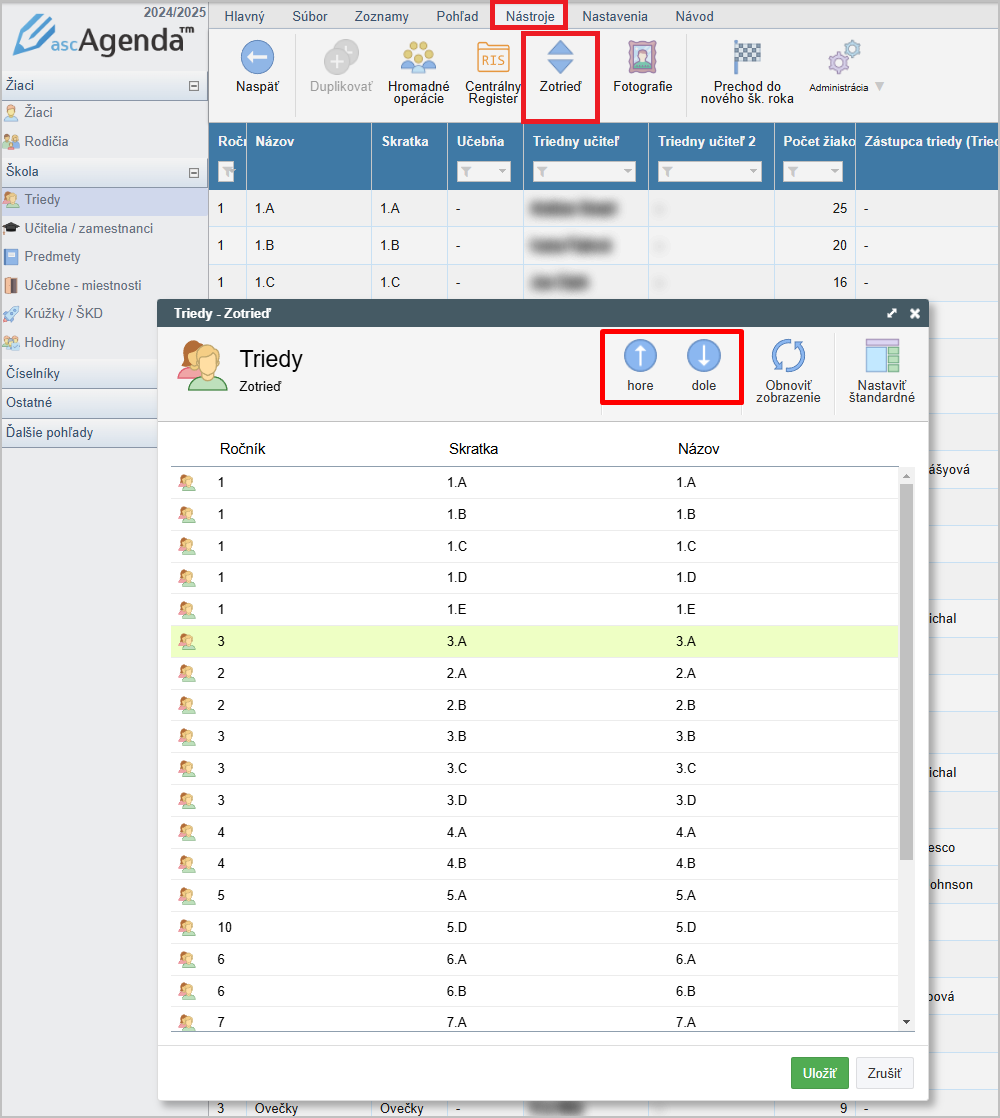Open Fotografie from the toolbar
1000x1118 pixels.
tap(642, 58)
